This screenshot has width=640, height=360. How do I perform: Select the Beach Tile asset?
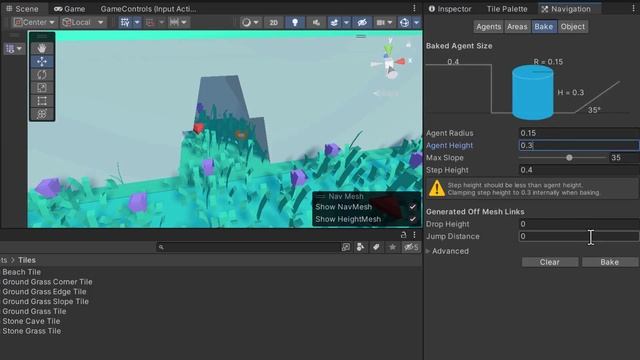22,272
